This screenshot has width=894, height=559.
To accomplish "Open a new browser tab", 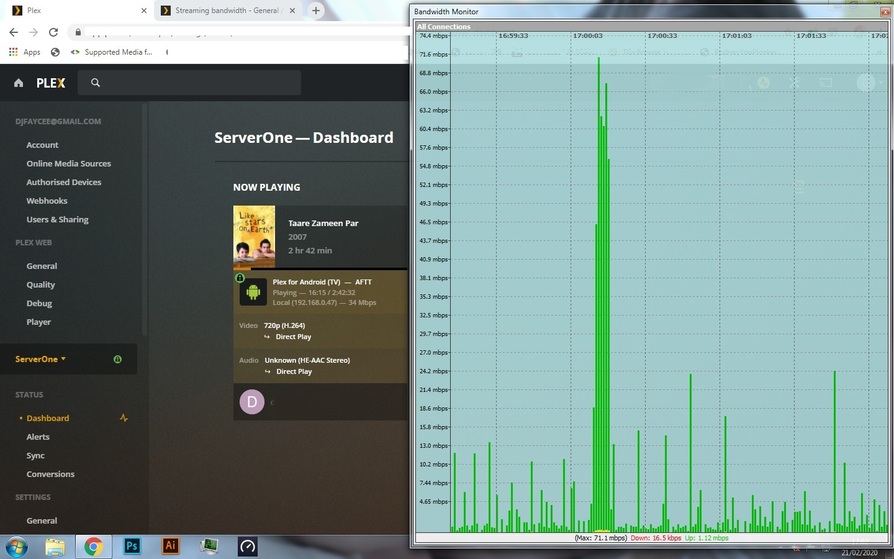I will point(315,10).
